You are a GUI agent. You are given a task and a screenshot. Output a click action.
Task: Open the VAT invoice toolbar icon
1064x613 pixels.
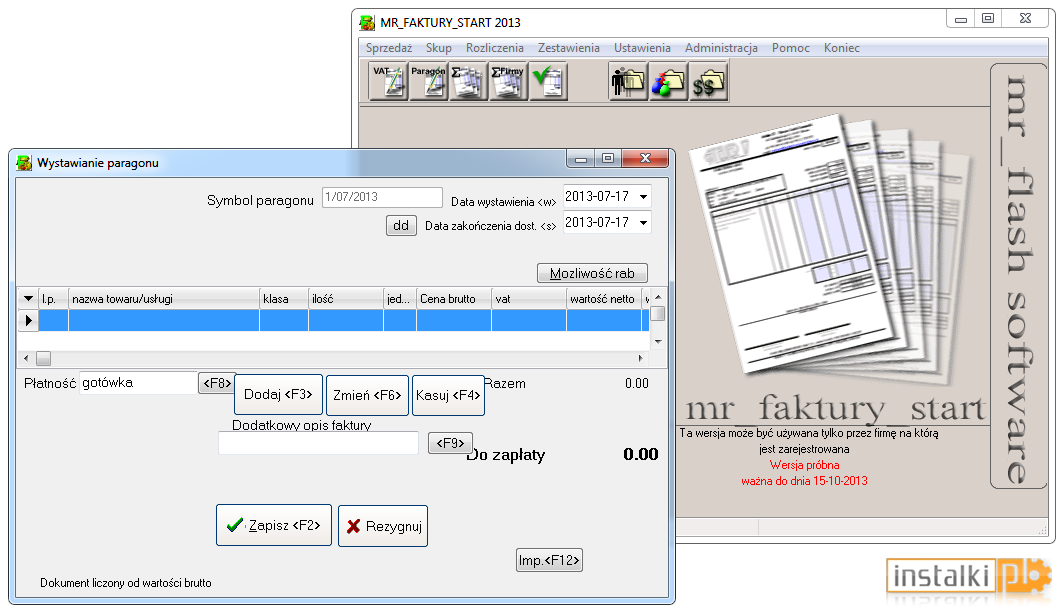point(388,81)
